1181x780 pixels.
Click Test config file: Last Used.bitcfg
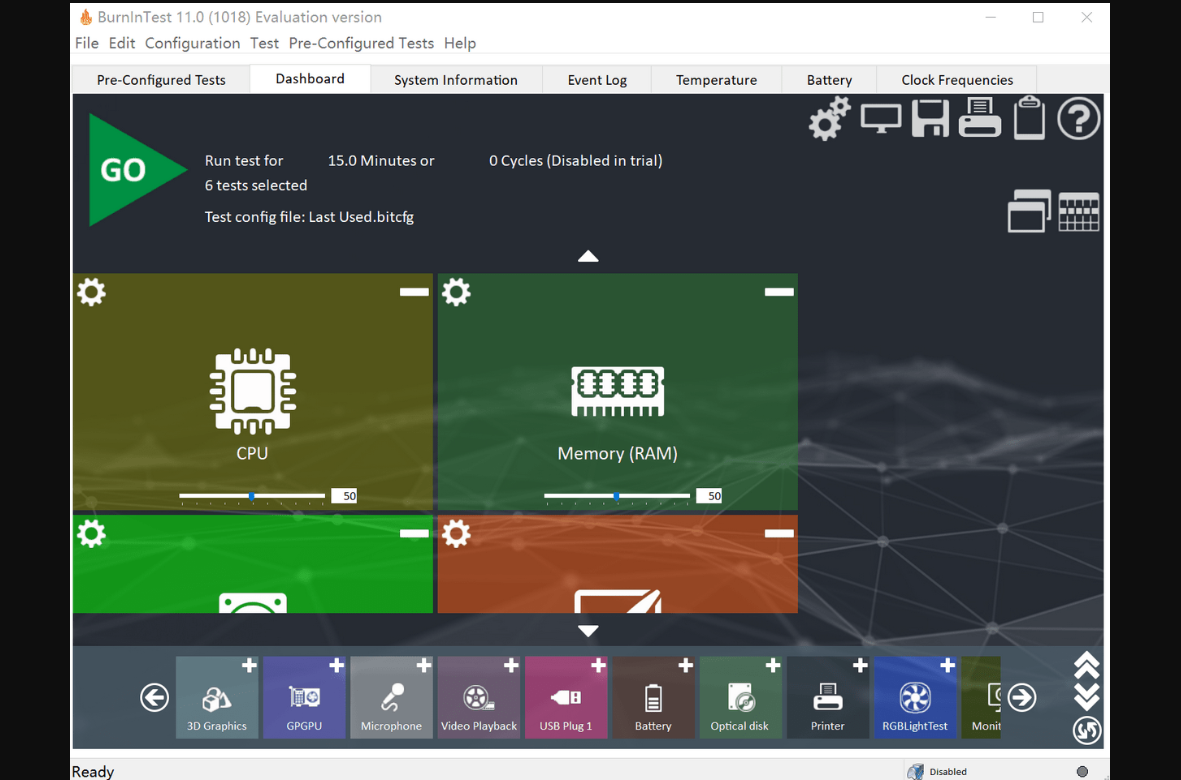[x=310, y=217]
